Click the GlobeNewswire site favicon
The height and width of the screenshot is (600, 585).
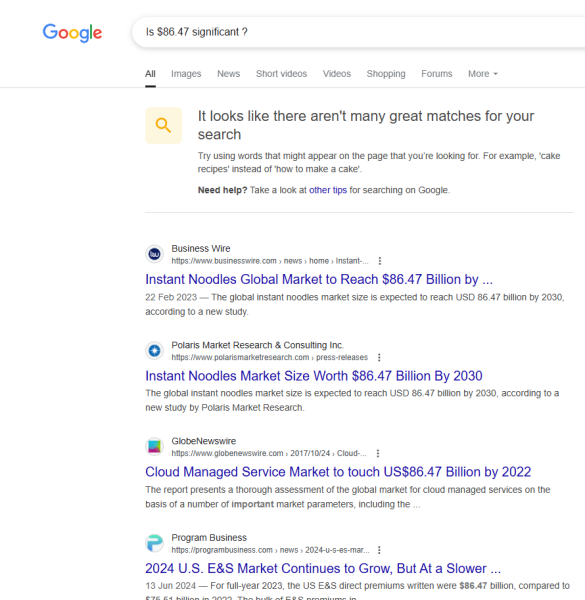[155, 447]
